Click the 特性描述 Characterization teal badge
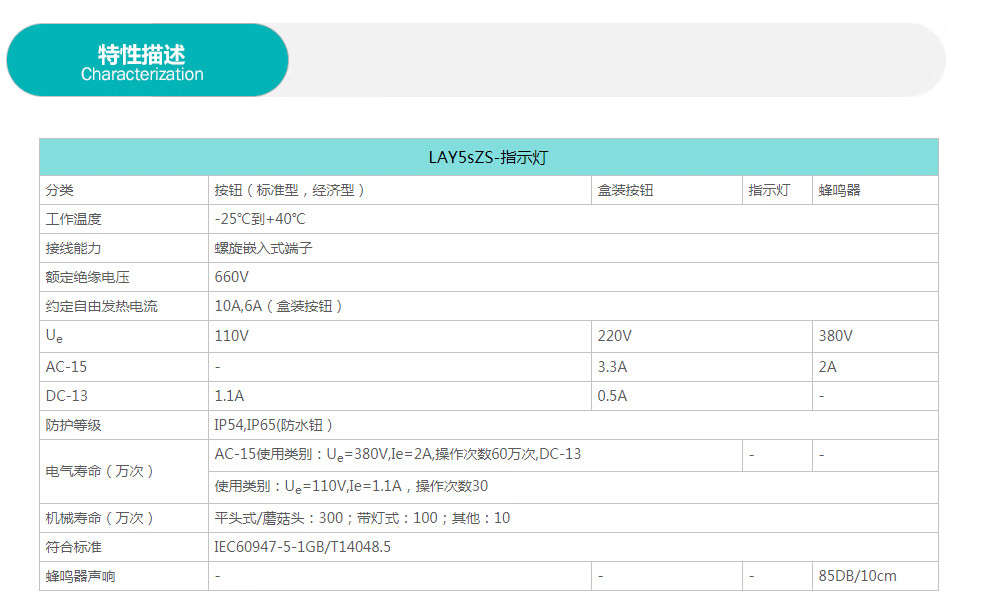The height and width of the screenshot is (612, 990). point(147,60)
